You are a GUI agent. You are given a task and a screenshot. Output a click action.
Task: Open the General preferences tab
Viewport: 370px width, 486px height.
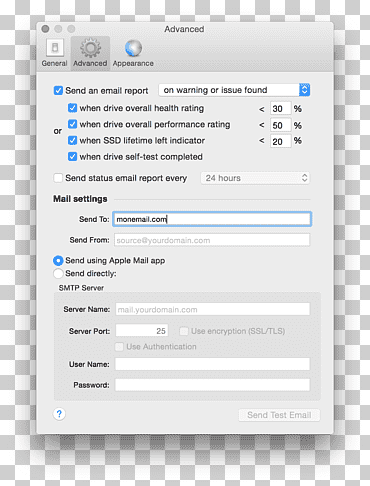click(x=55, y=53)
